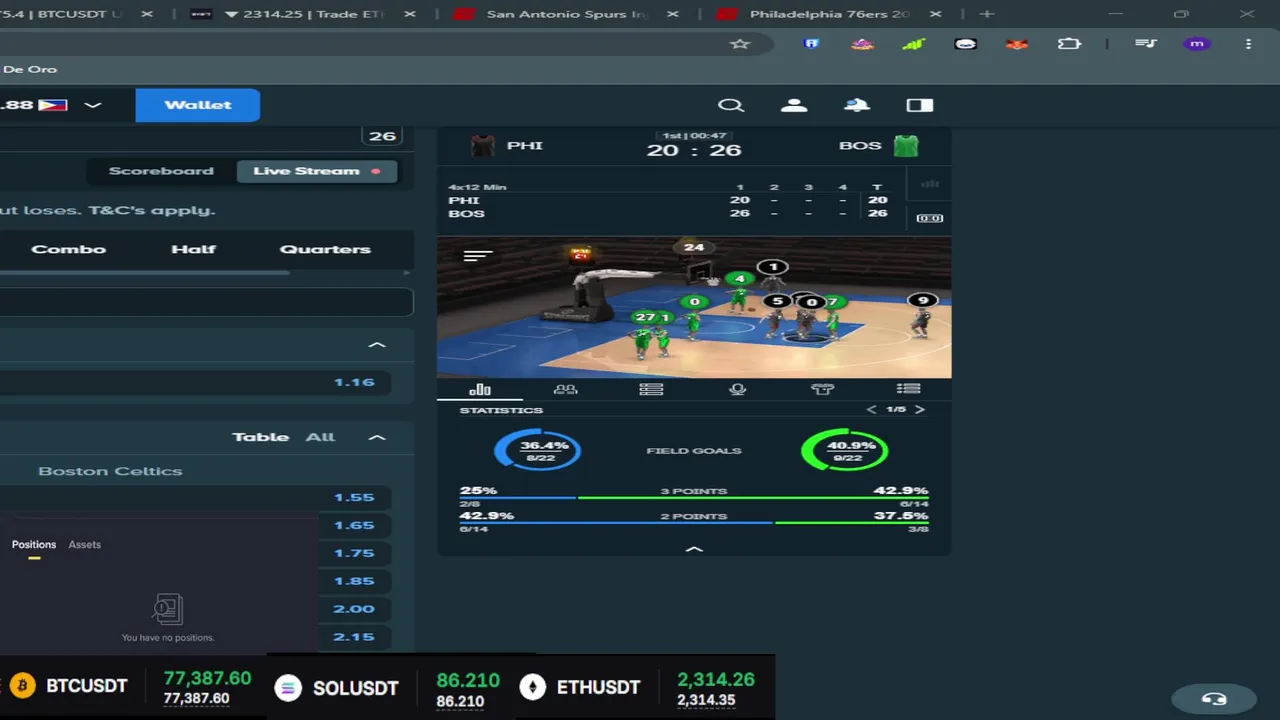
Task: Click the BOS field goals 40.9% ring
Action: [845, 450]
